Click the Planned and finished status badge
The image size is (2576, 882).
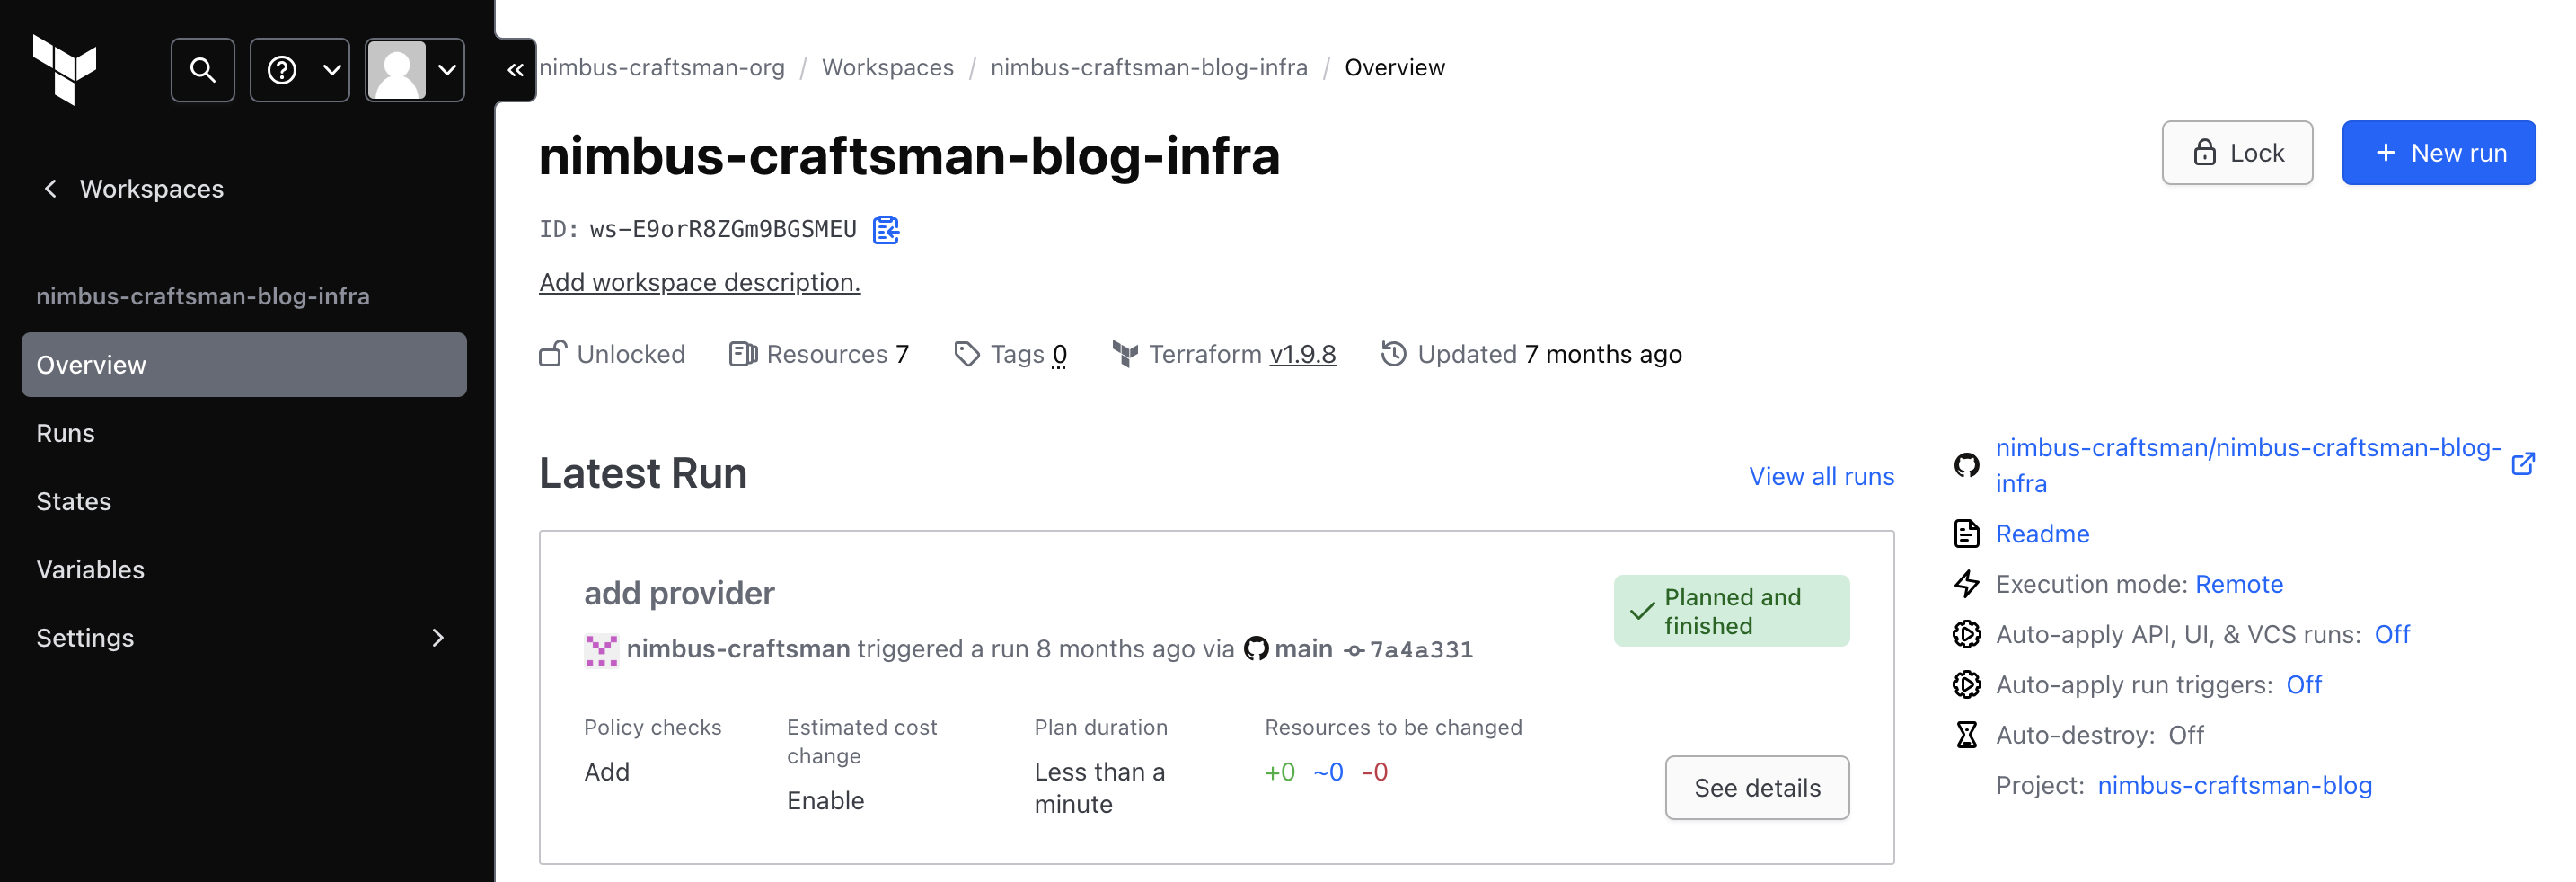pos(1731,611)
